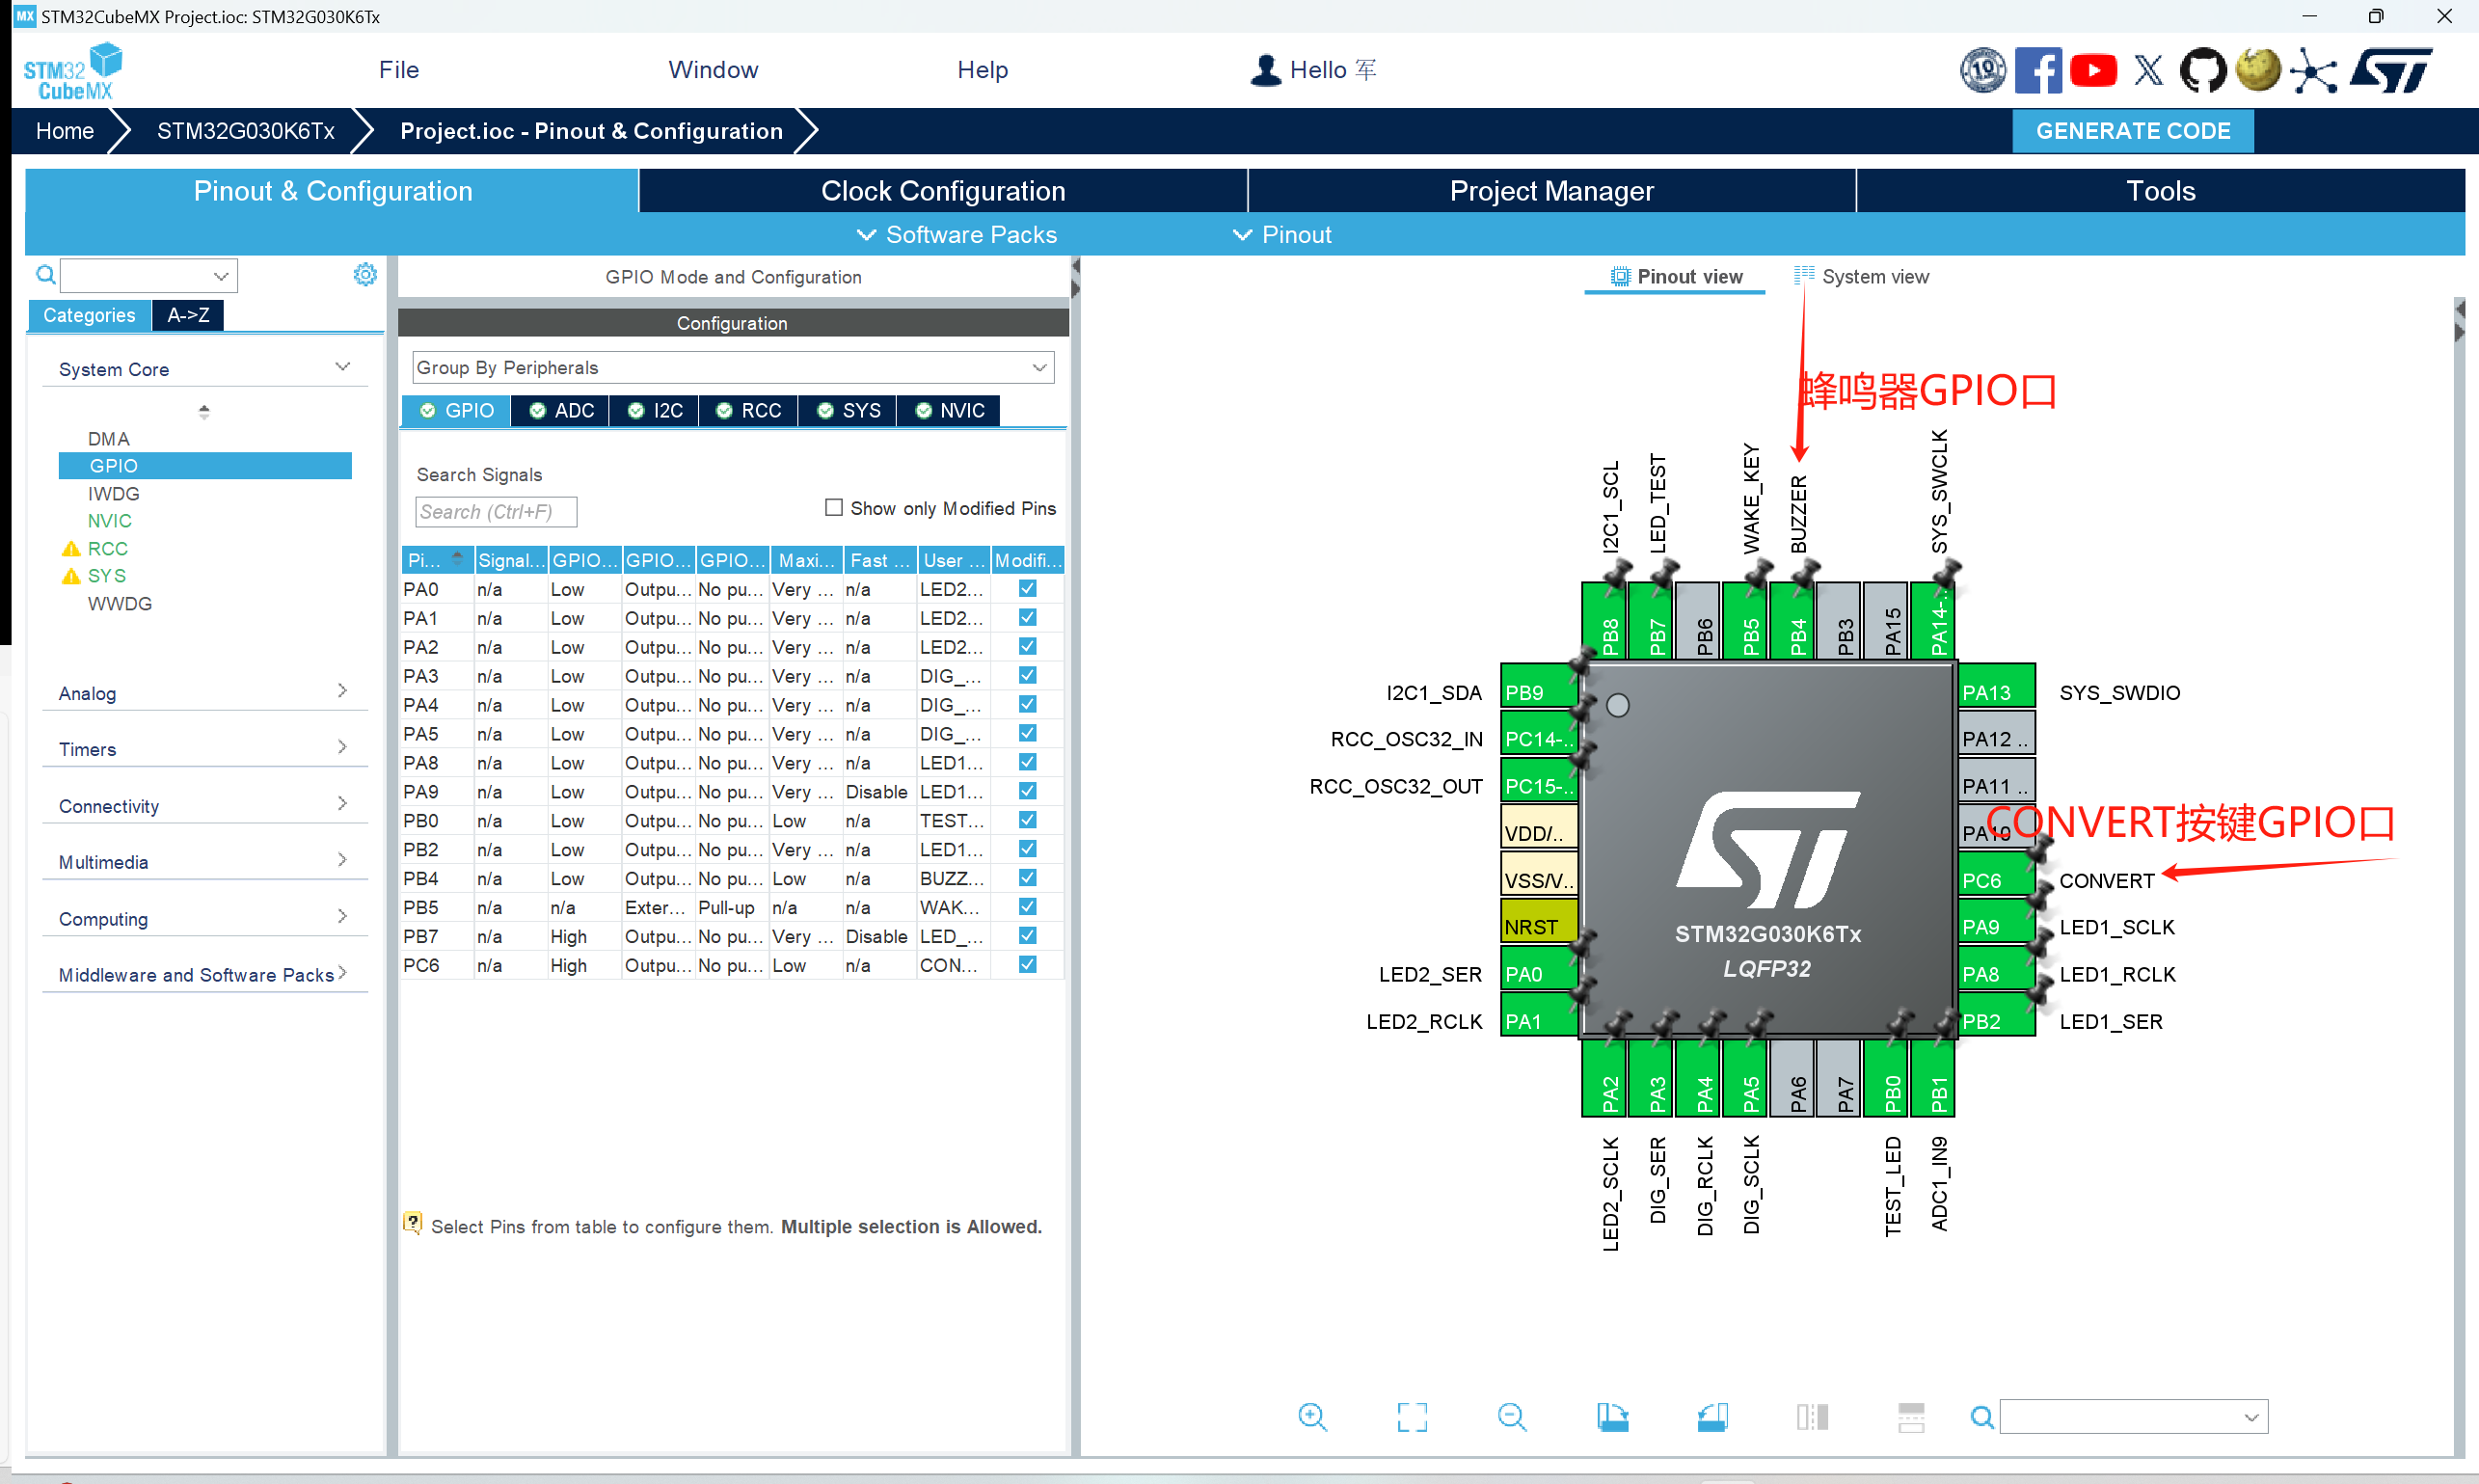Image resolution: width=2479 pixels, height=1484 pixels.
Task: Open the GitHub icon in the header
Action: coord(2202,70)
